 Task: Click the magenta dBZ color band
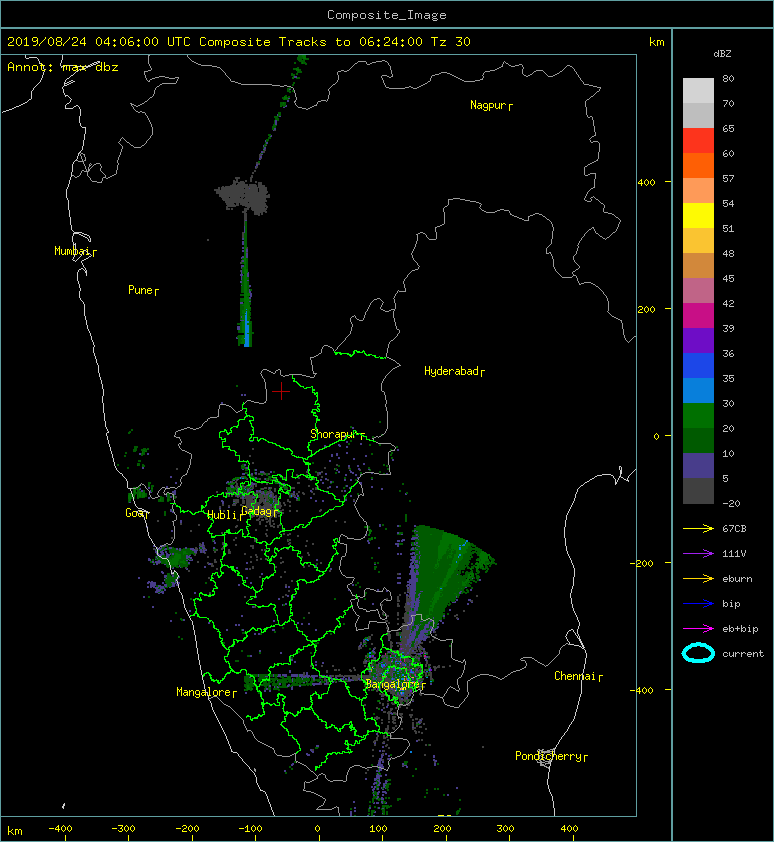pyautogui.click(x=698, y=316)
